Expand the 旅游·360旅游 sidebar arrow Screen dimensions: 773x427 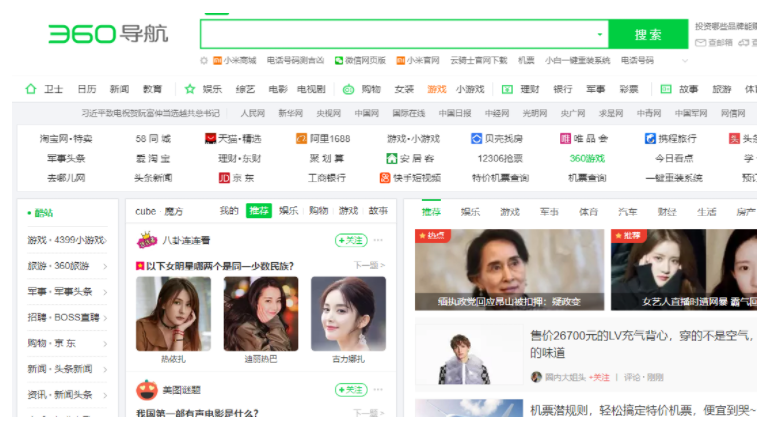pos(105,266)
